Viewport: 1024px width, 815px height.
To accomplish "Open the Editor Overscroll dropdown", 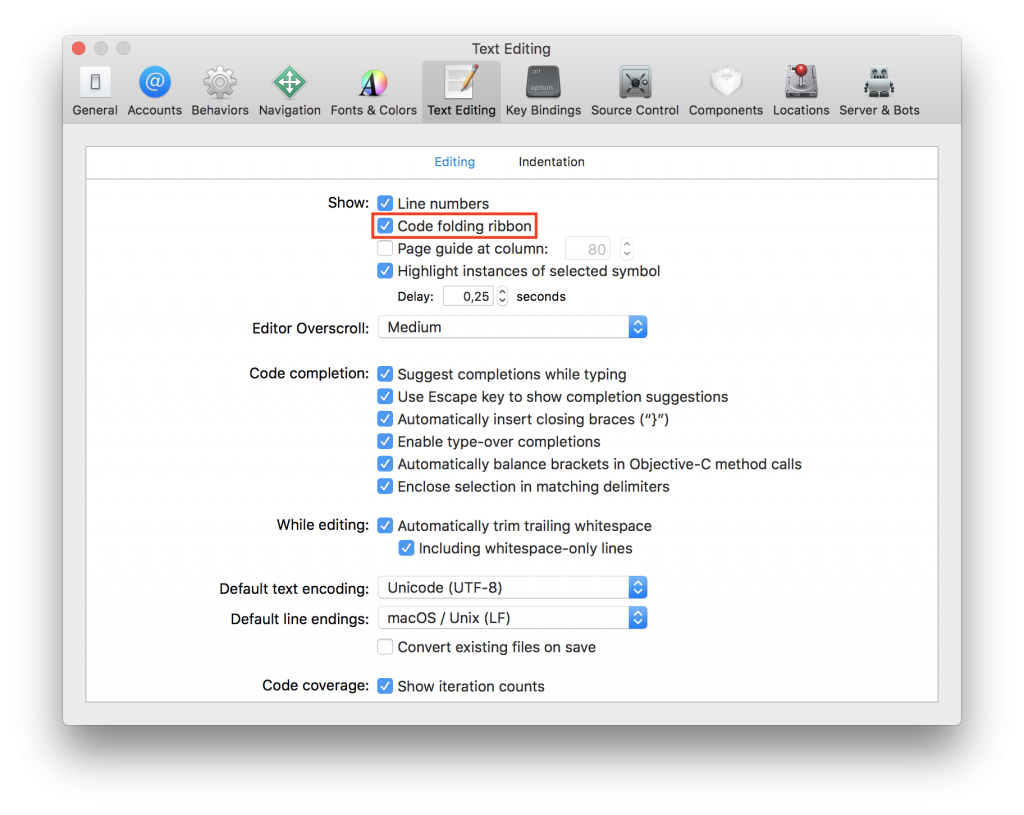I will pos(511,327).
